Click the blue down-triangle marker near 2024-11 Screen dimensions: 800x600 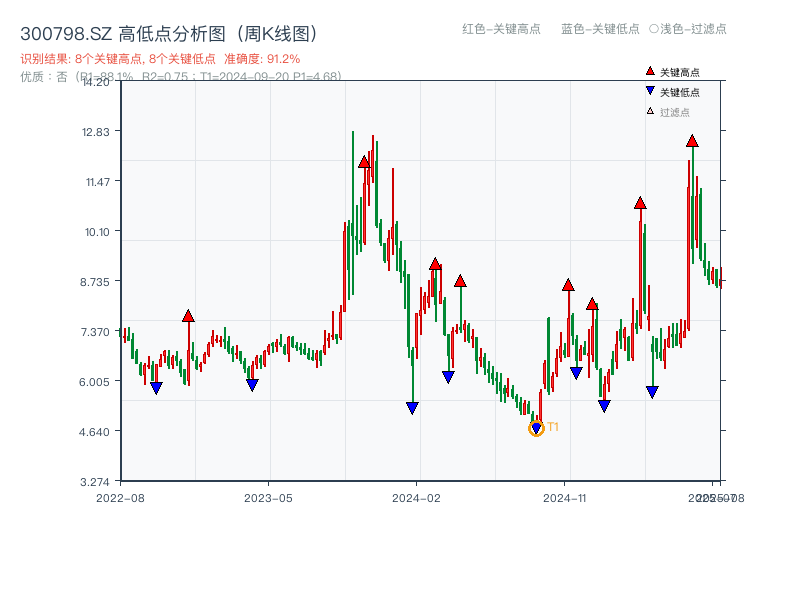[575, 372]
